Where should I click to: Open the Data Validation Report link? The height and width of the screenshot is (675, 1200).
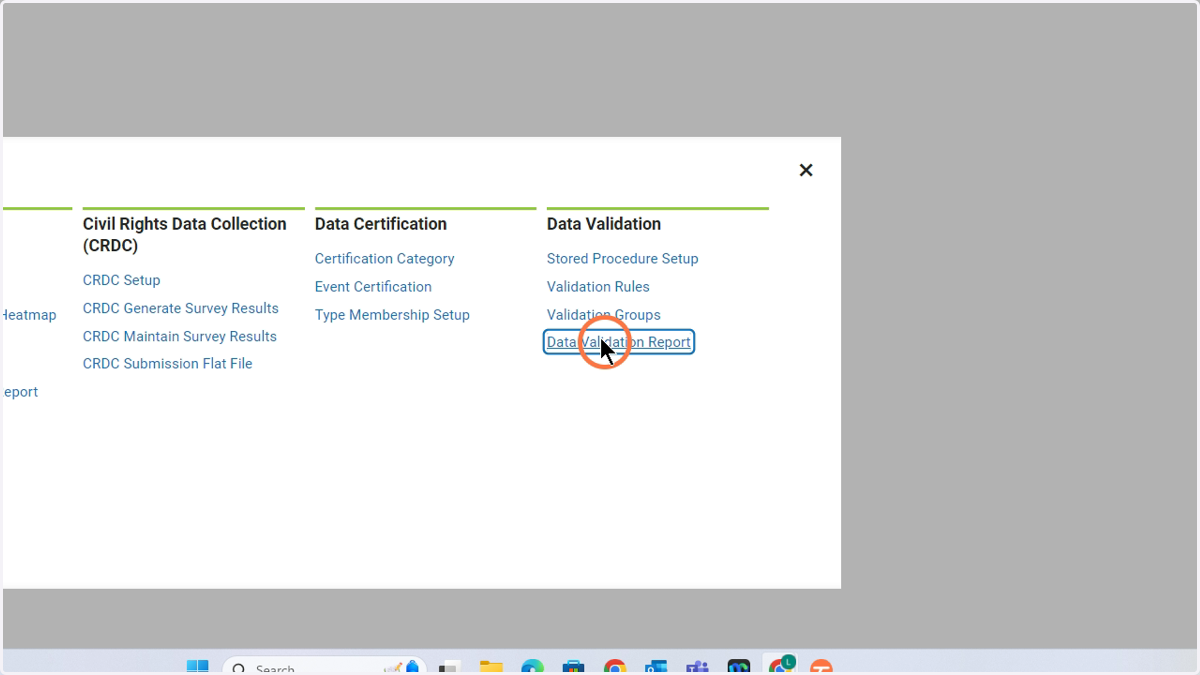tap(619, 342)
